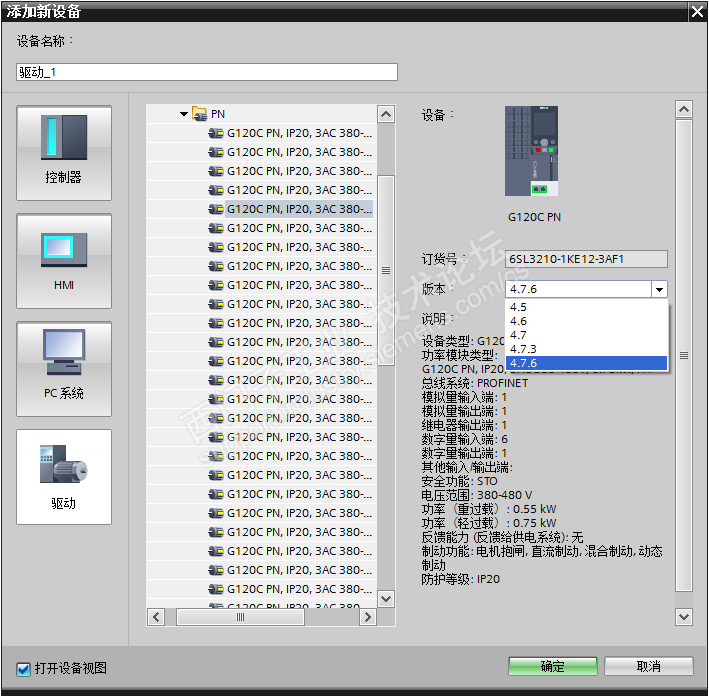Open the 版本 version dropdown arrow
Screen dimensions: 709x697
tap(659, 289)
